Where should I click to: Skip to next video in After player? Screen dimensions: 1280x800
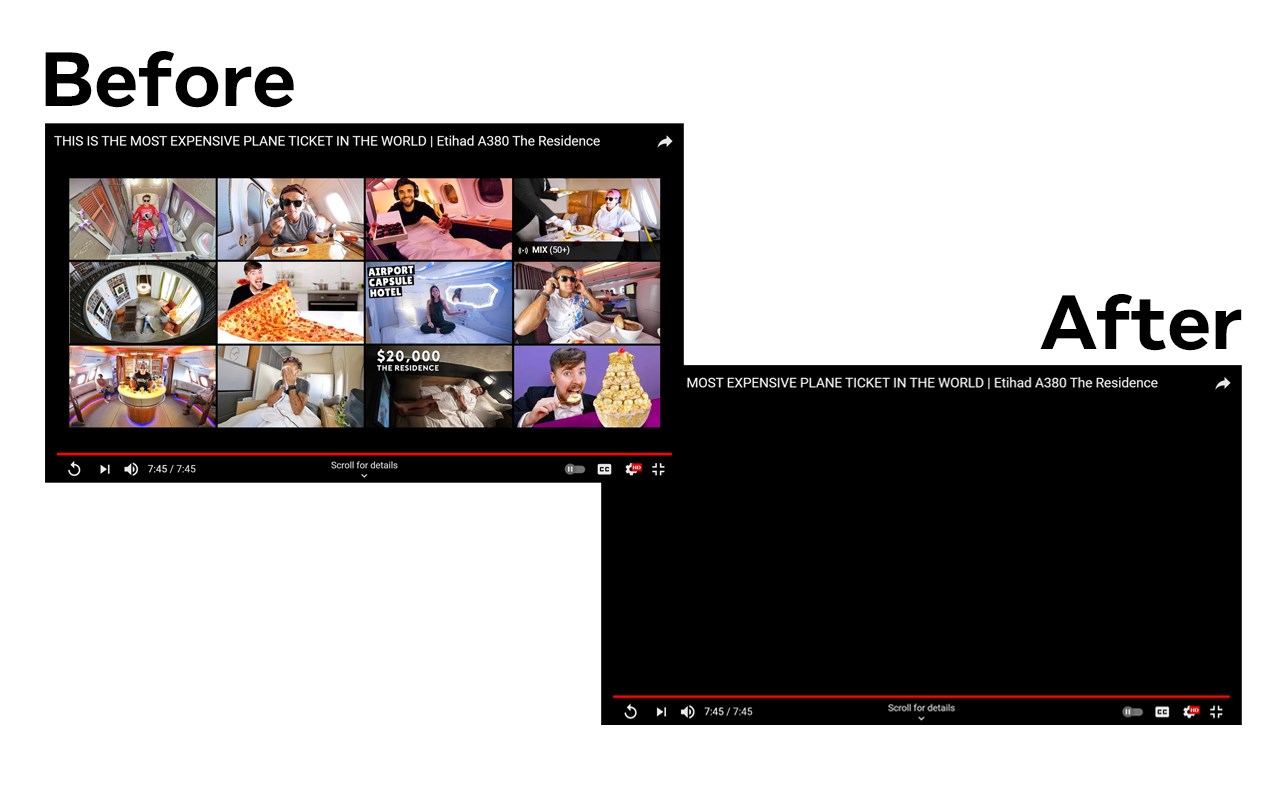(661, 712)
